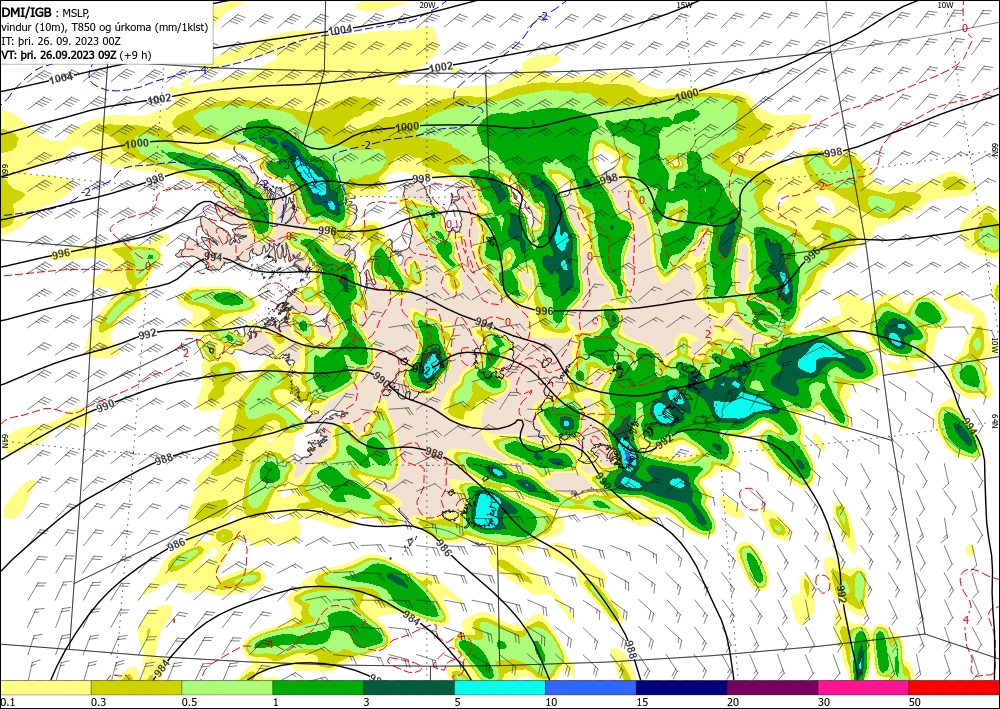
Task: Click the 'vindur (10m), T850 og úrkoma' line
Action: [104, 27]
